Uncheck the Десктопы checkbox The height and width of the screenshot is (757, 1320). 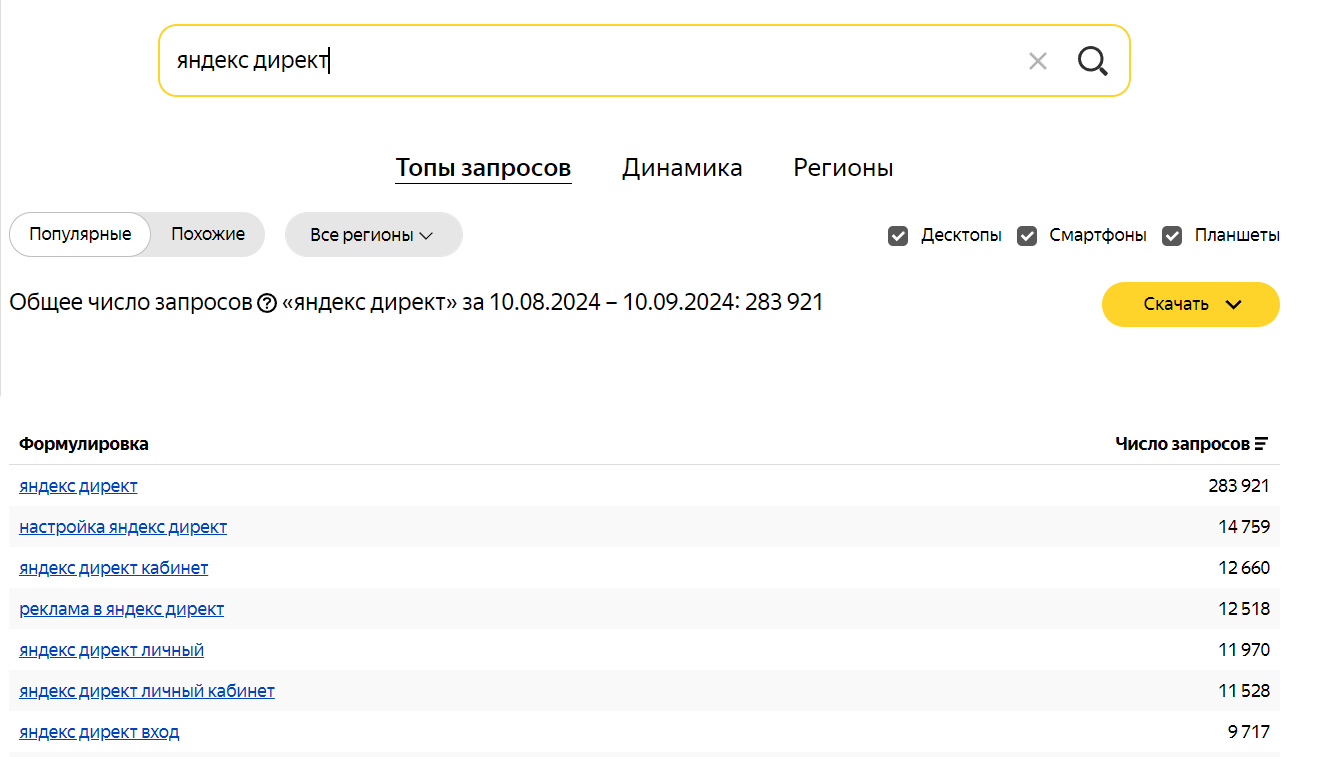click(x=898, y=236)
